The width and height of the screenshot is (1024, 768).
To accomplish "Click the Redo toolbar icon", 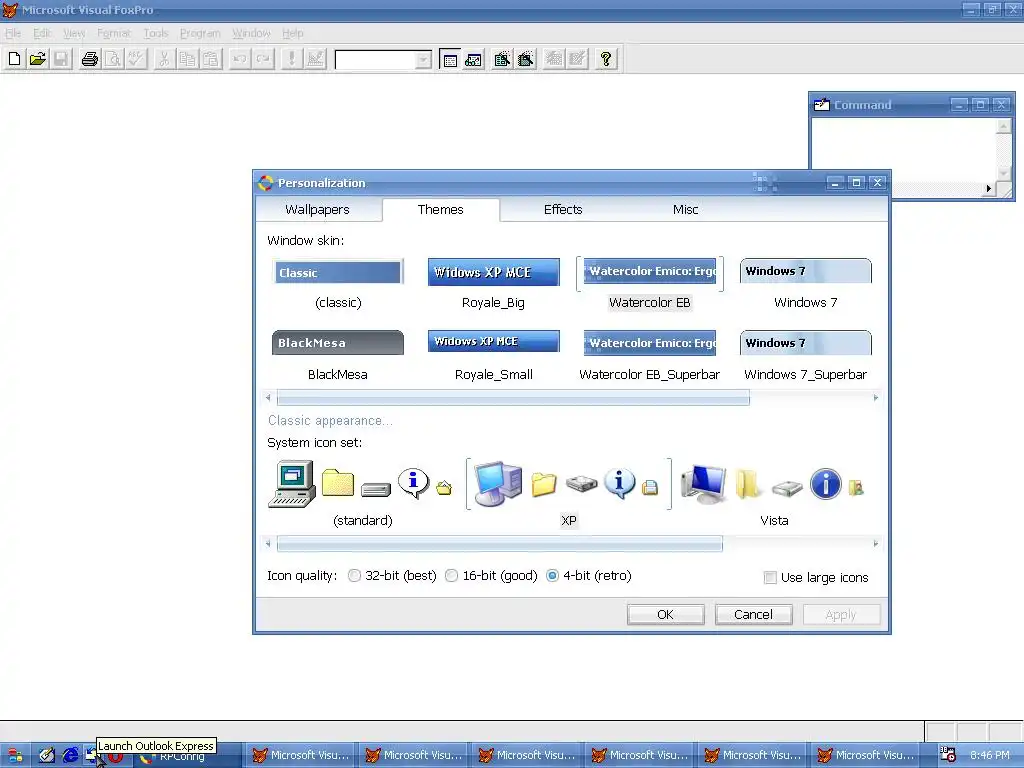I will 263,59.
